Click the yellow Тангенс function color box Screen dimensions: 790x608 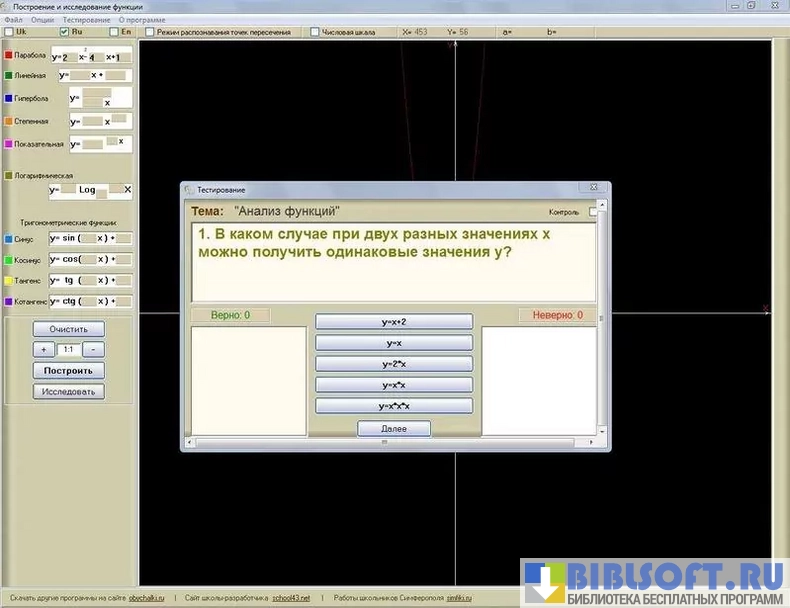pos(8,281)
